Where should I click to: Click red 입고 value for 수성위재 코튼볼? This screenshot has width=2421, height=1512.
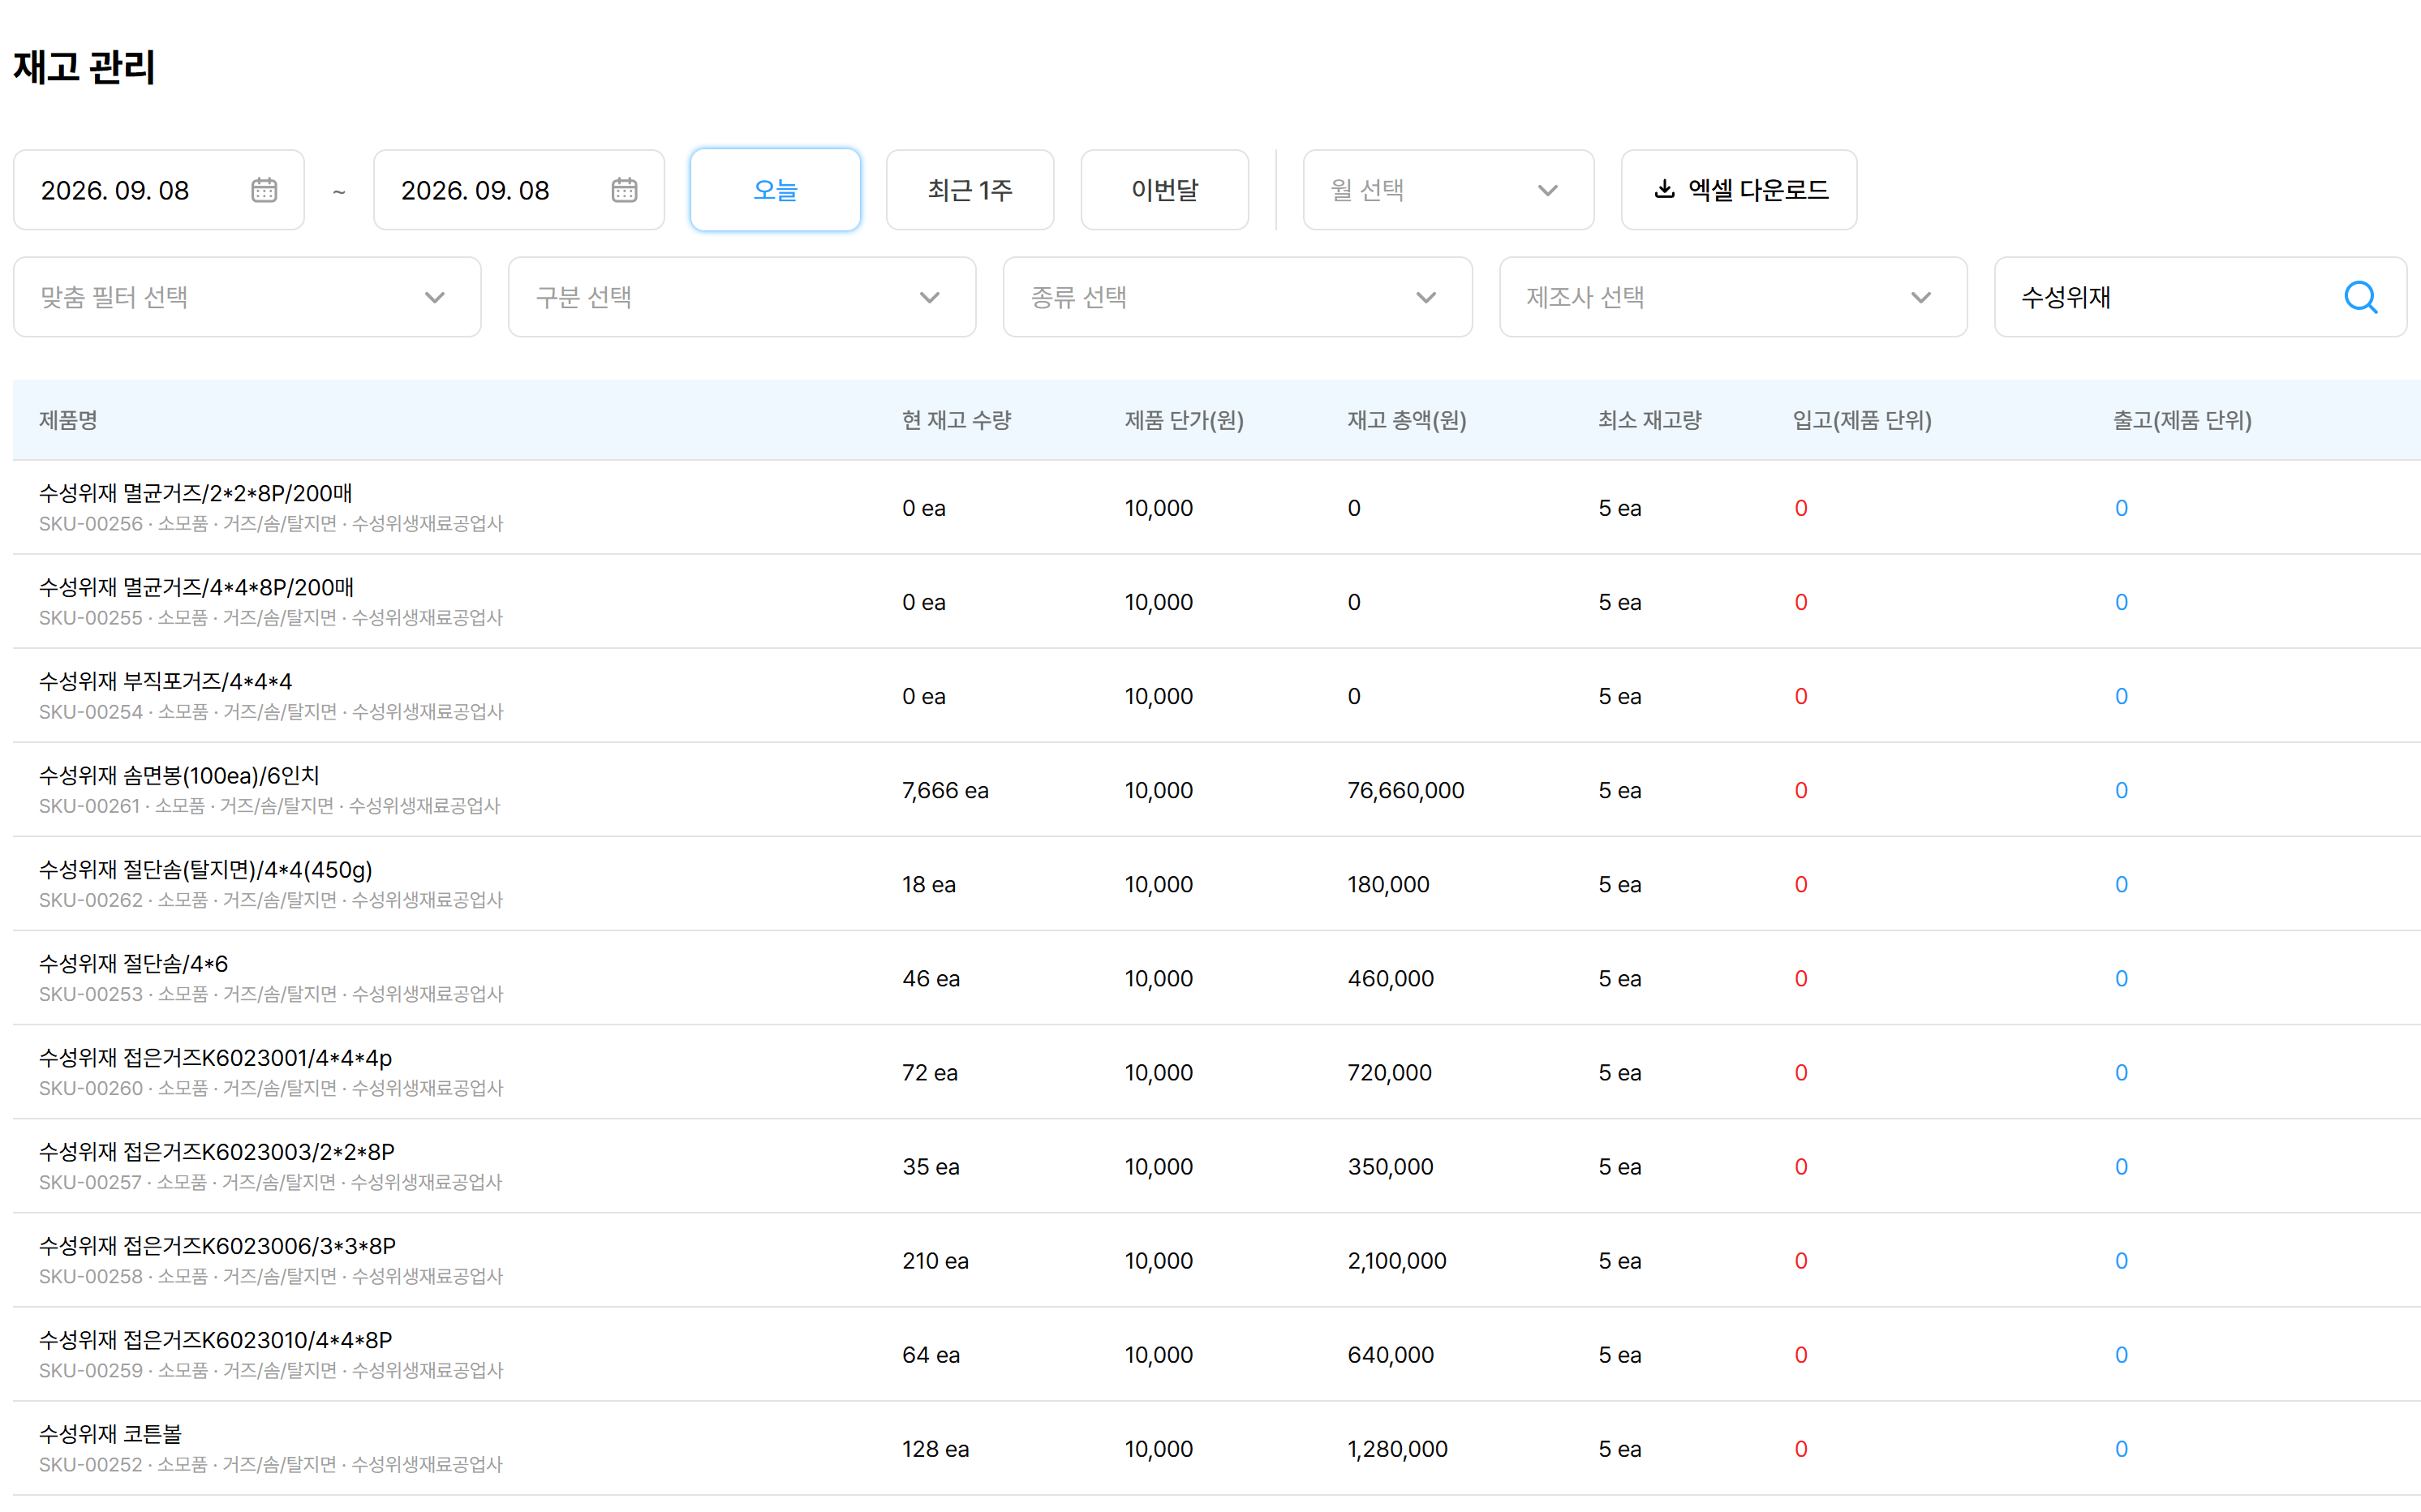1801,1449
